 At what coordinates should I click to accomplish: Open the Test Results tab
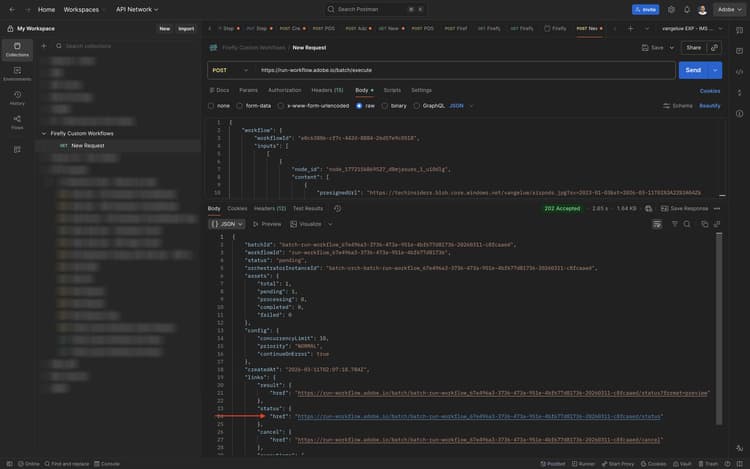pyautogui.click(x=308, y=208)
